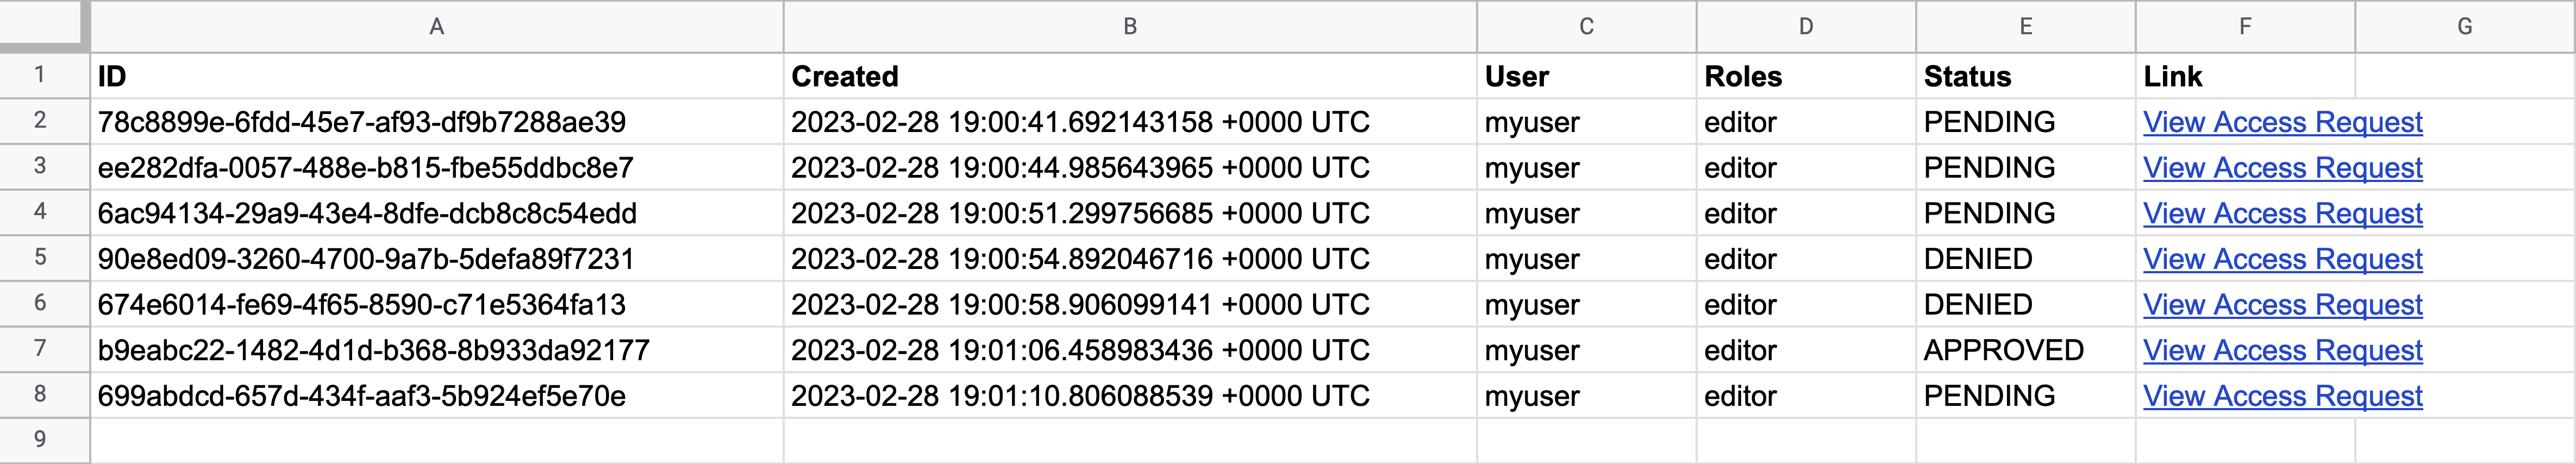Select the column F header above Link
This screenshot has width=2576, height=464.
[2243, 27]
